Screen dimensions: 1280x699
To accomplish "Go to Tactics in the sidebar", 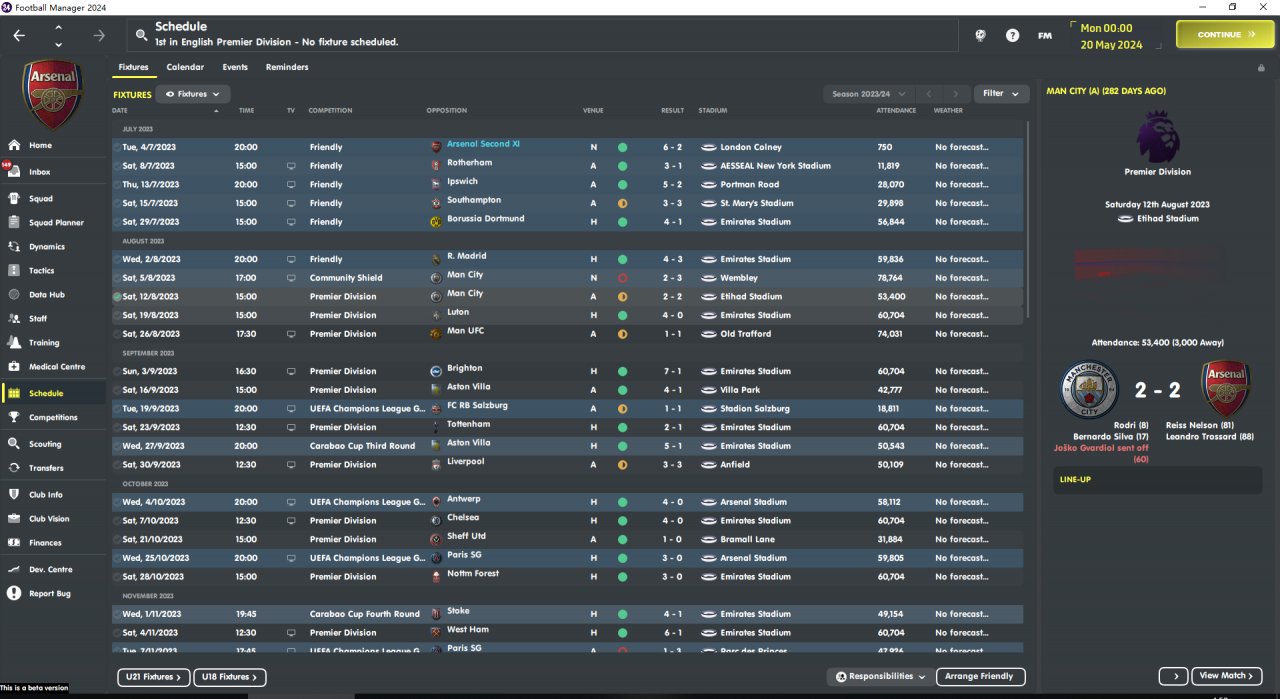I will [42, 271].
